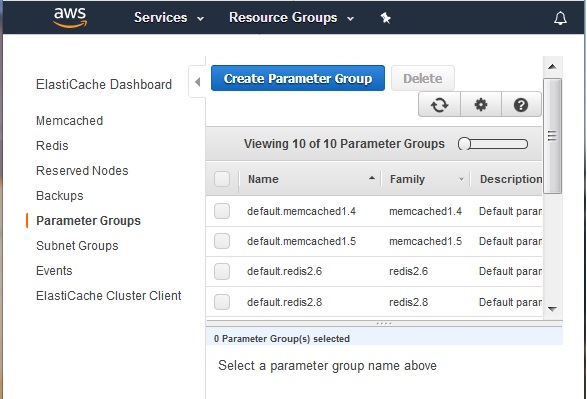Click the pane splitter handle dots
The image size is (587, 399).
pyautogui.click(x=384, y=323)
